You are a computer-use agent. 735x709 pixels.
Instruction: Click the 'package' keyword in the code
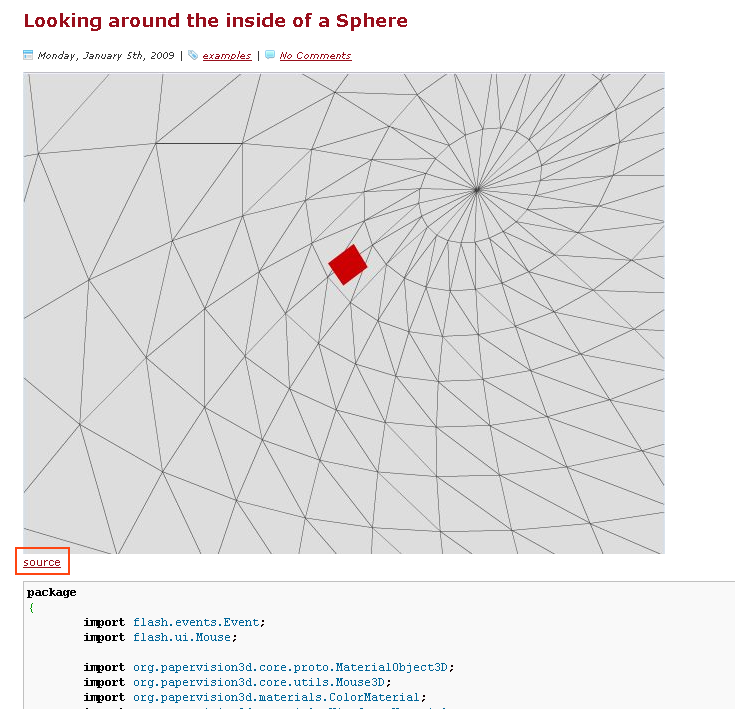[52, 592]
